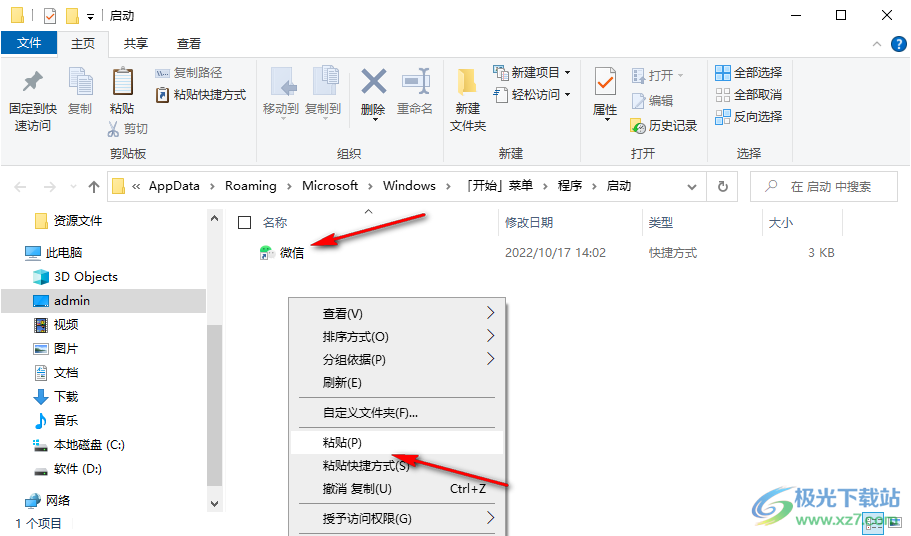Choose Customize Folder (自定义文件夹(F)...)
This screenshot has height=536, width=911.
tap(396, 413)
